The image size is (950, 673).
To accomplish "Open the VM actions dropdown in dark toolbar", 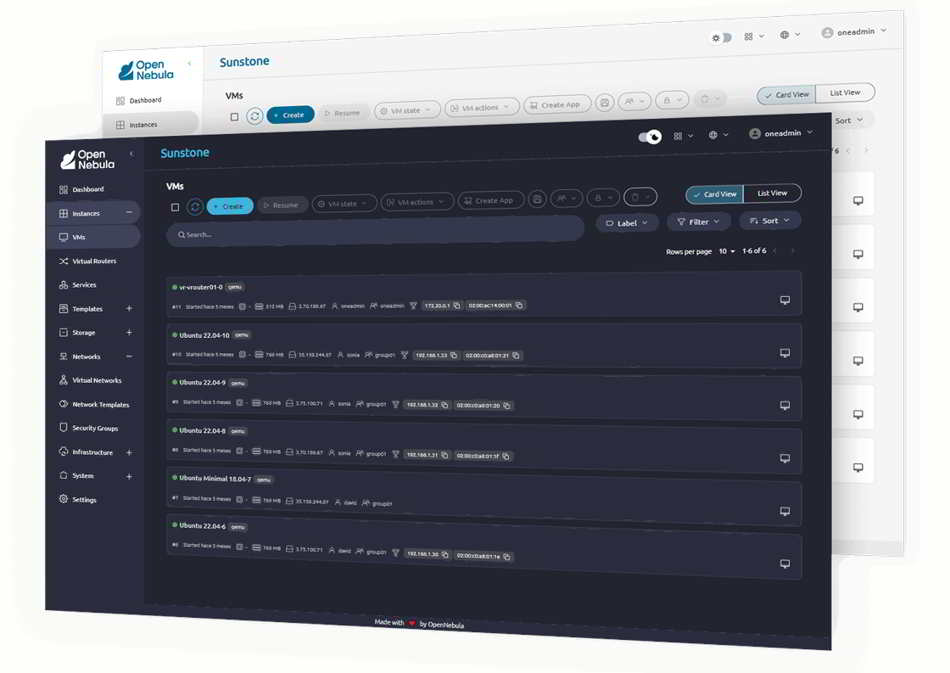I will 417,202.
